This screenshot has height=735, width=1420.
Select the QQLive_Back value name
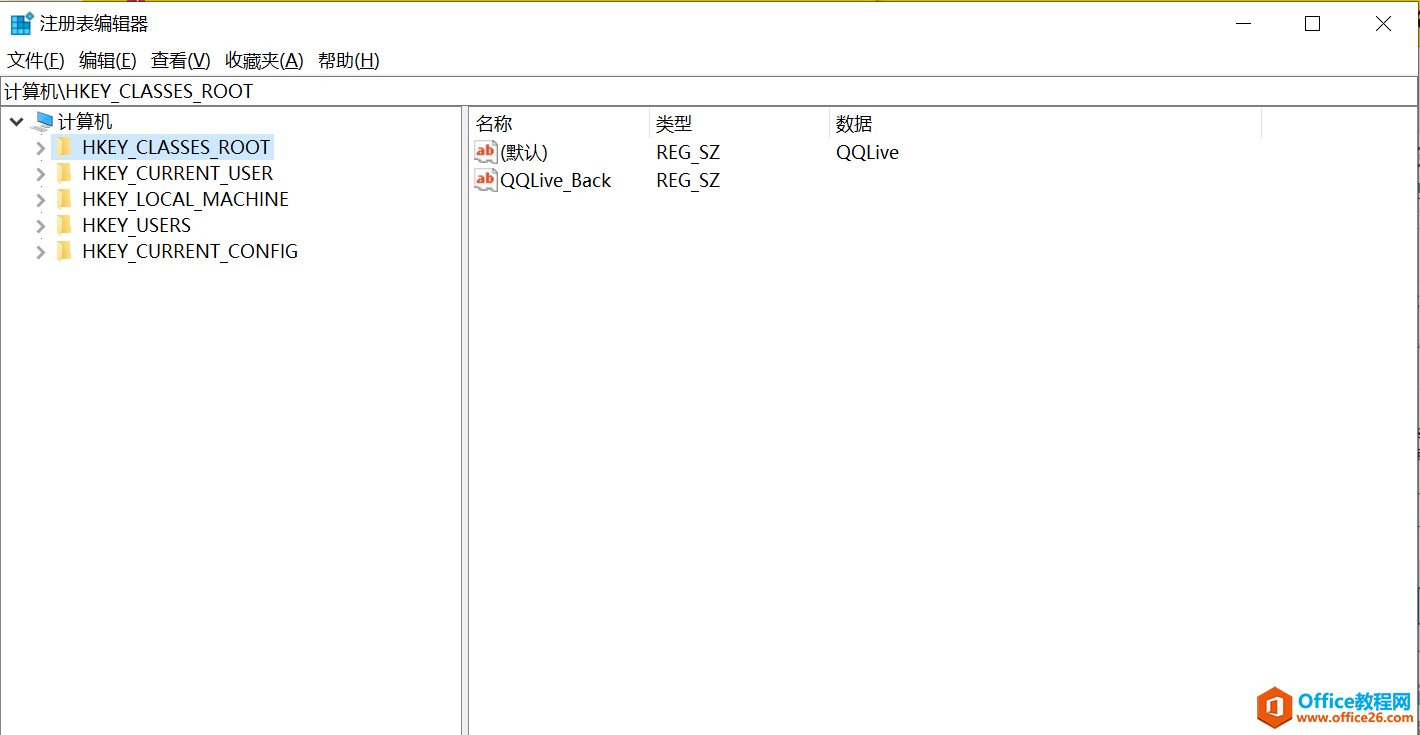click(x=556, y=181)
